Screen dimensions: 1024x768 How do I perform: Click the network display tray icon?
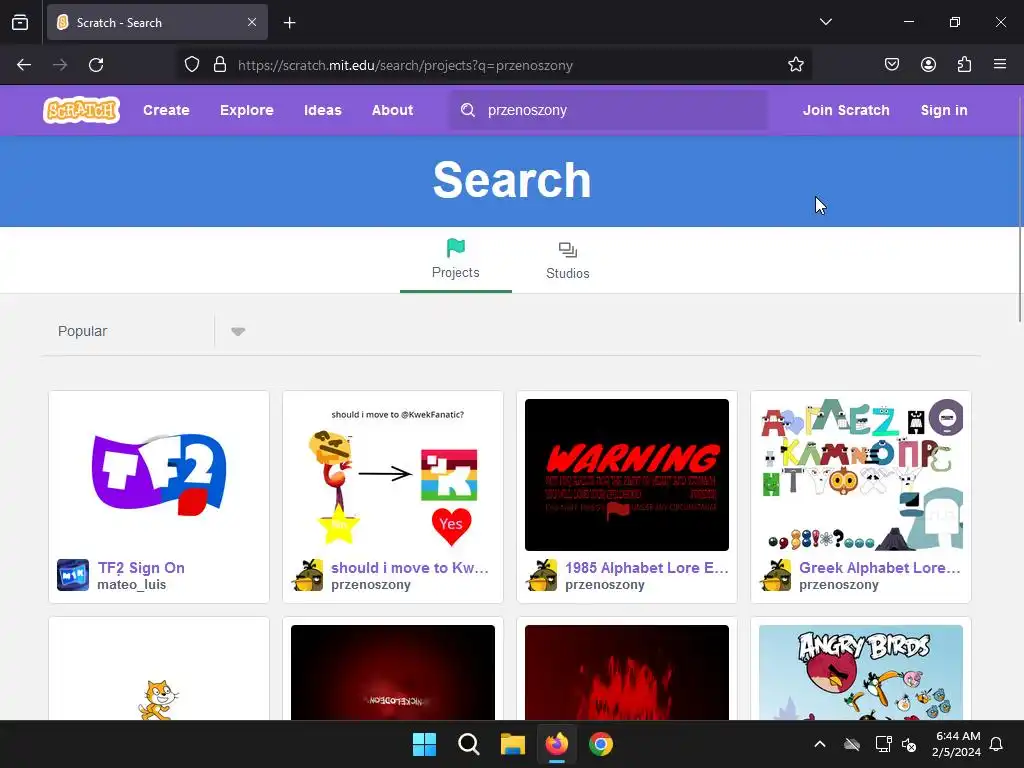883,744
